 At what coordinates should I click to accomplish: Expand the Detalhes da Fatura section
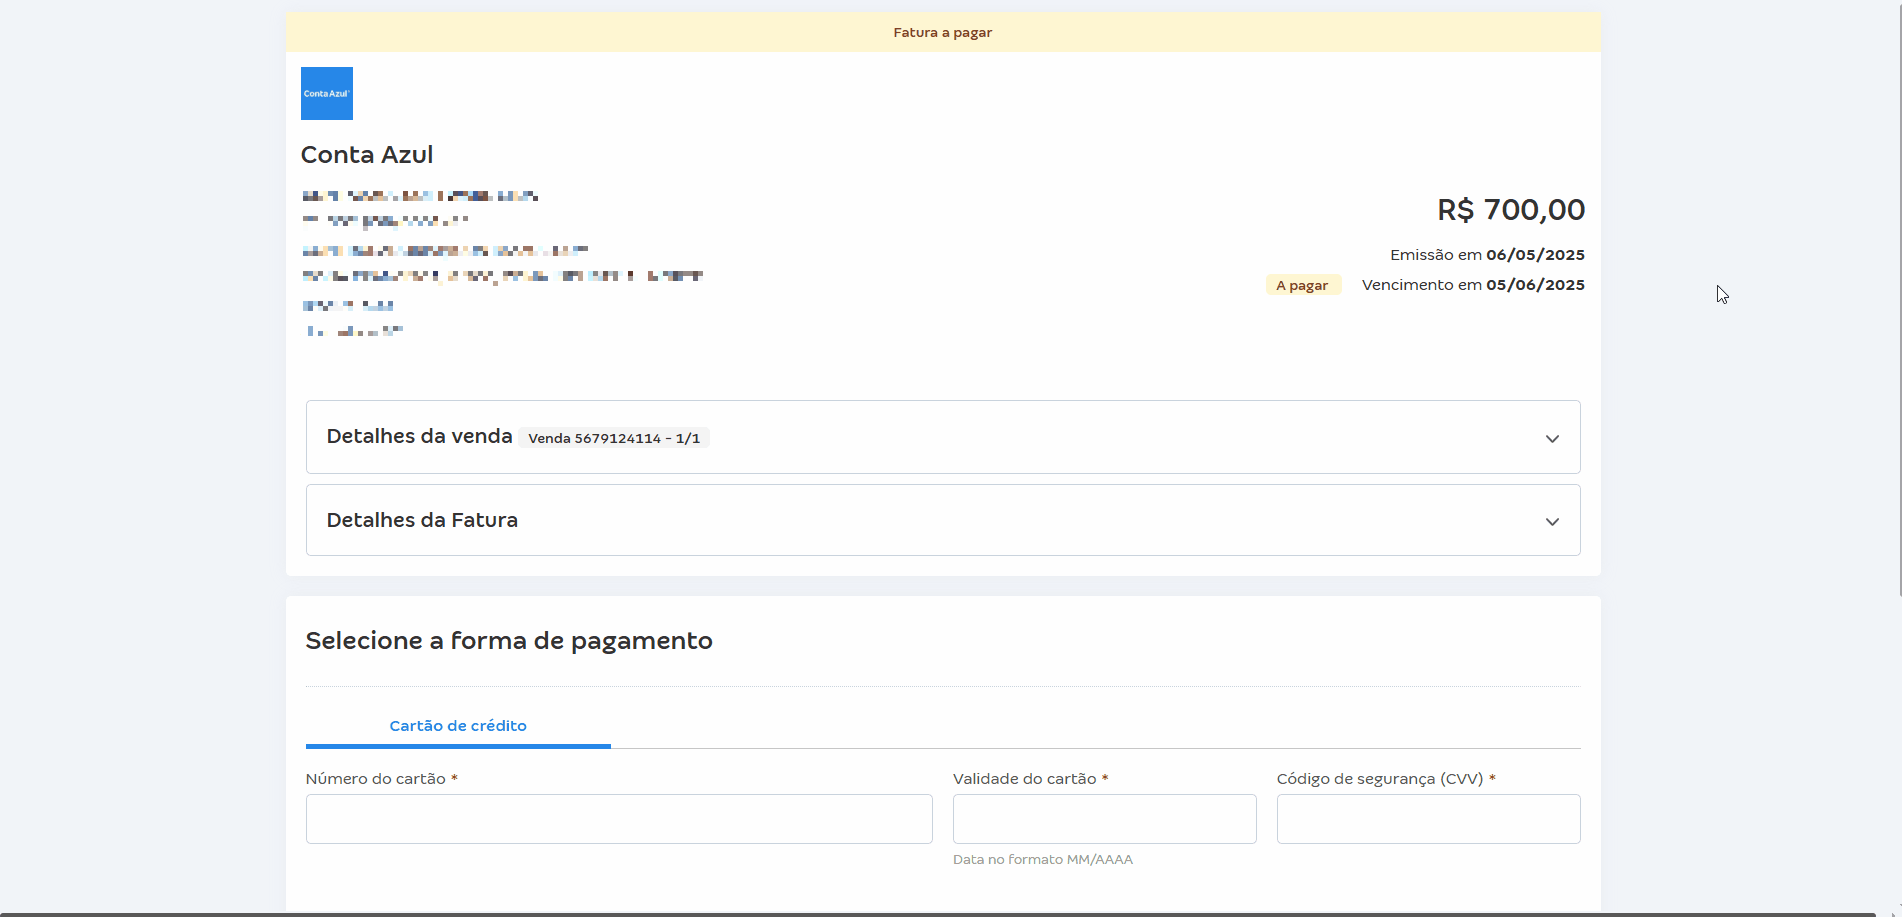[942, 520]
